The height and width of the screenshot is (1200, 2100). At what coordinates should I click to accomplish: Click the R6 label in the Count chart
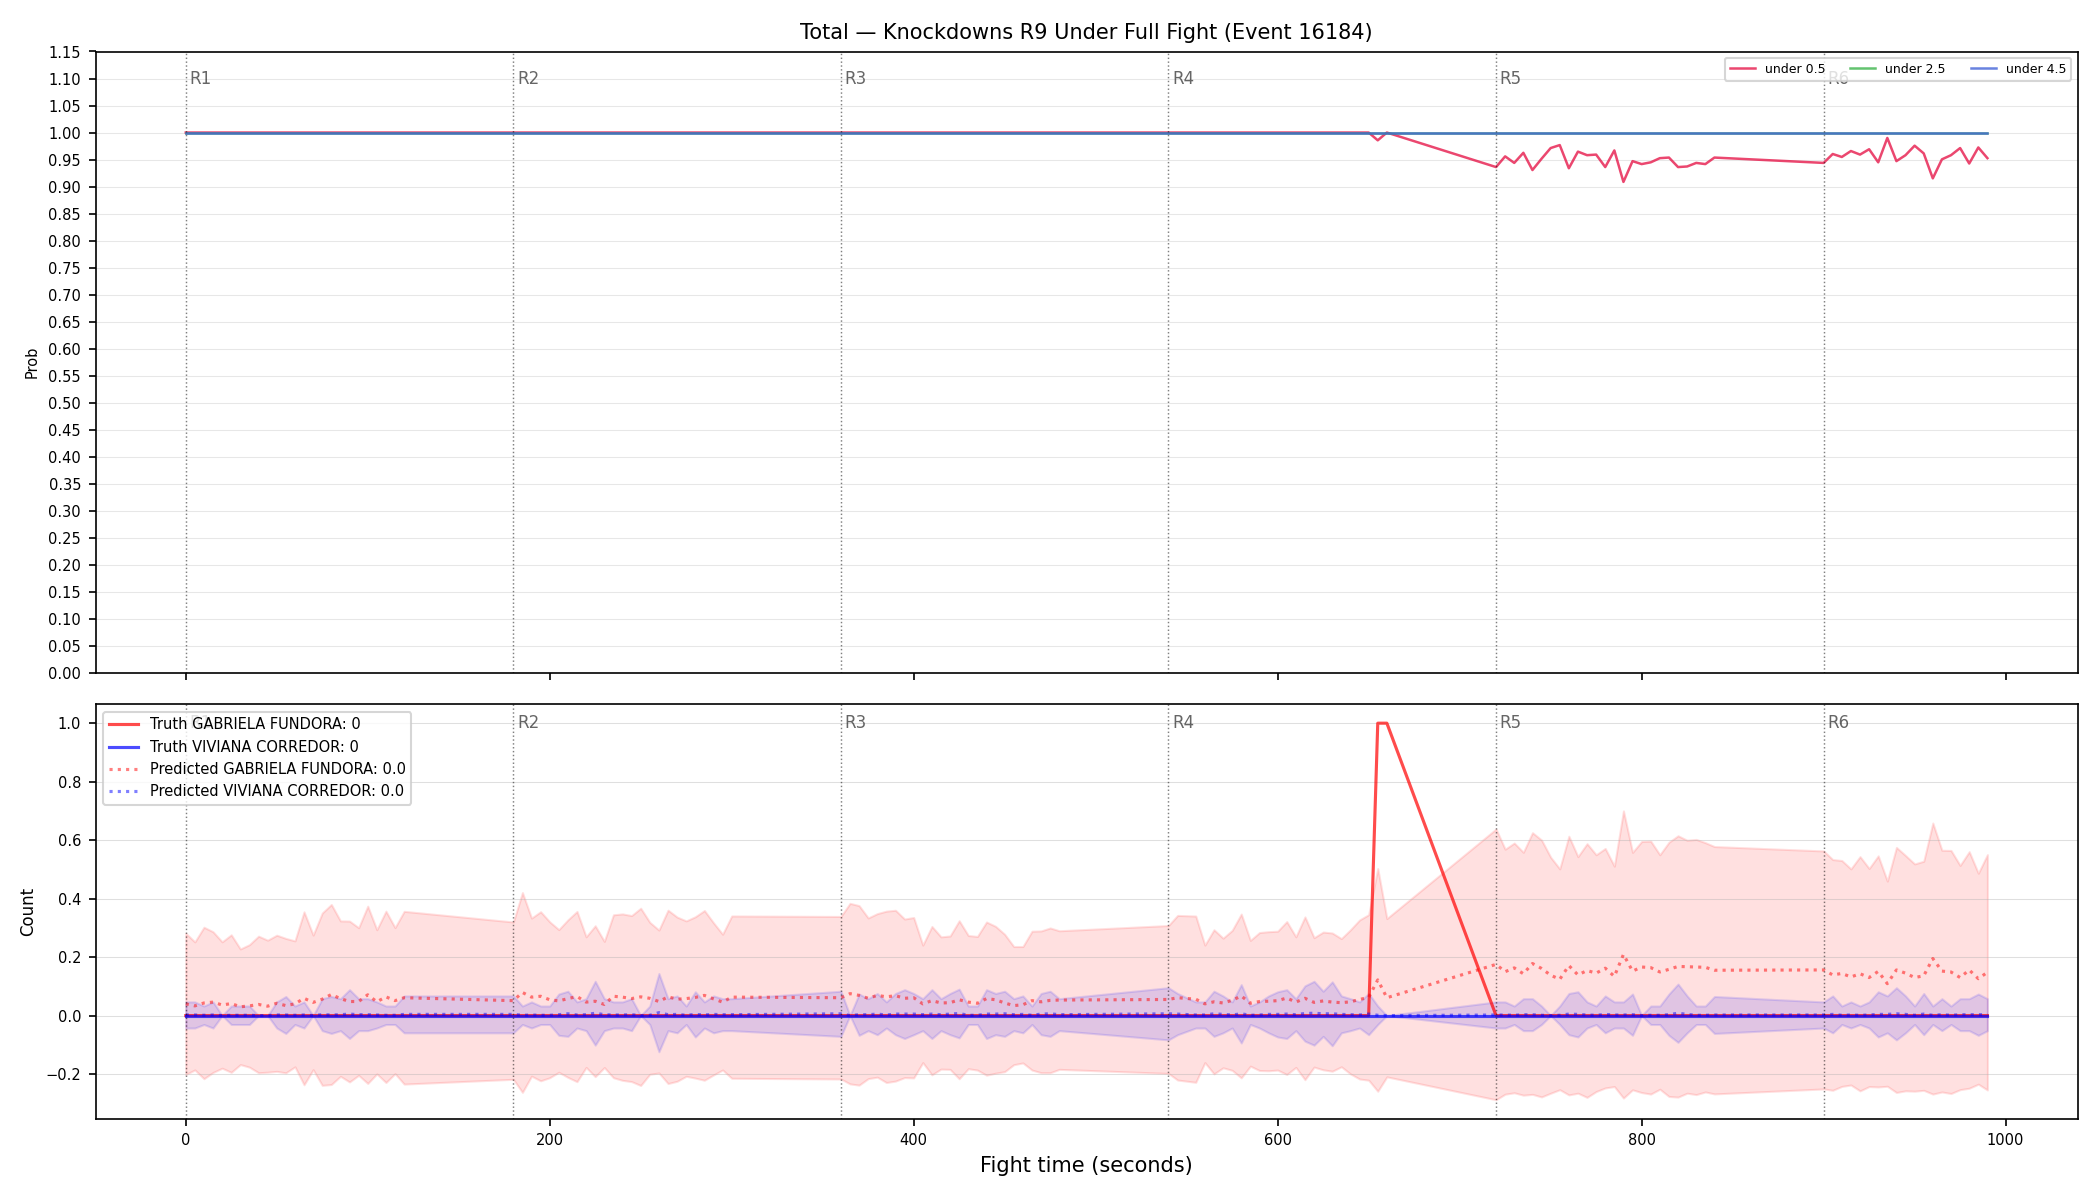coord(1838,722)
